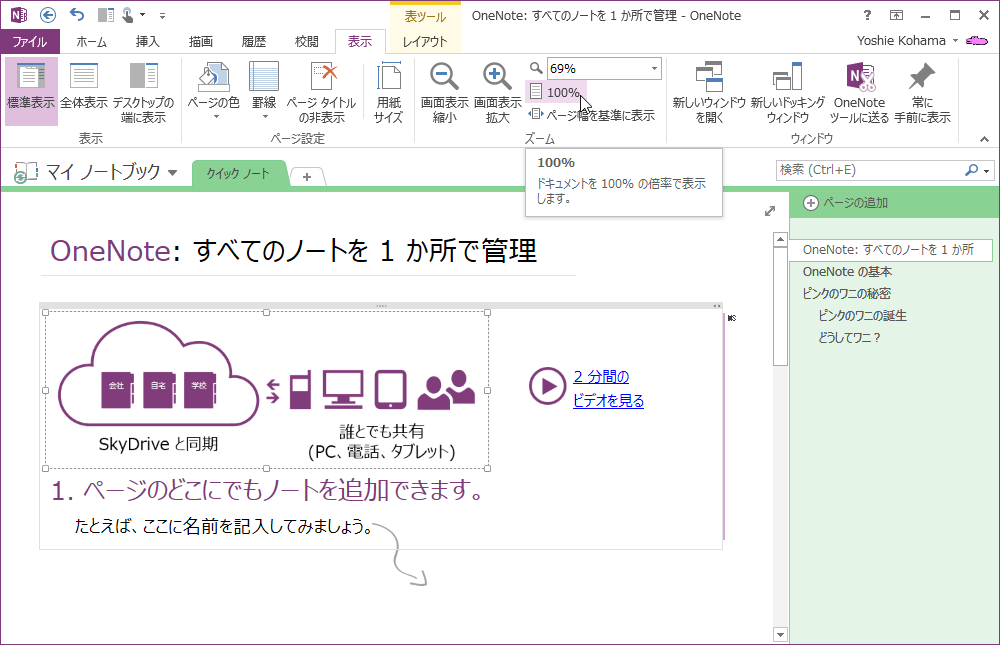Open 新しいドッキング ウィンドウ
Screen dimensions: 1000x645
[788, 92]
